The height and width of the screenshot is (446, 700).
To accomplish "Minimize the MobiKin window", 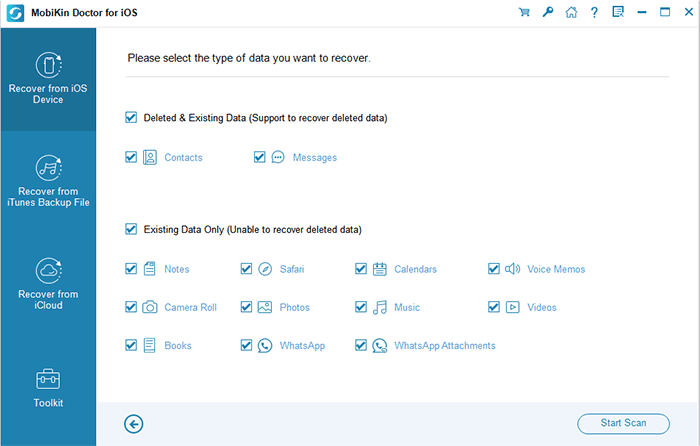I will point(642,12).
